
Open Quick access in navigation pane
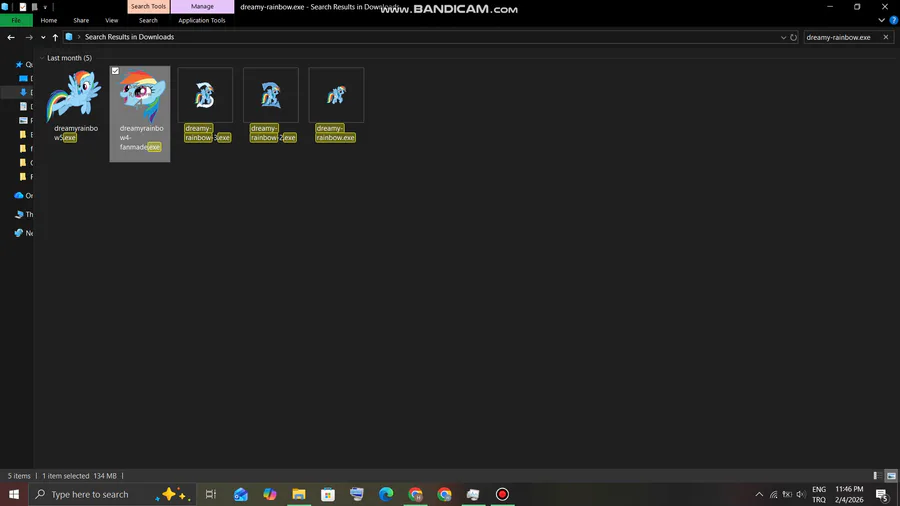click(x=24, y=64)
